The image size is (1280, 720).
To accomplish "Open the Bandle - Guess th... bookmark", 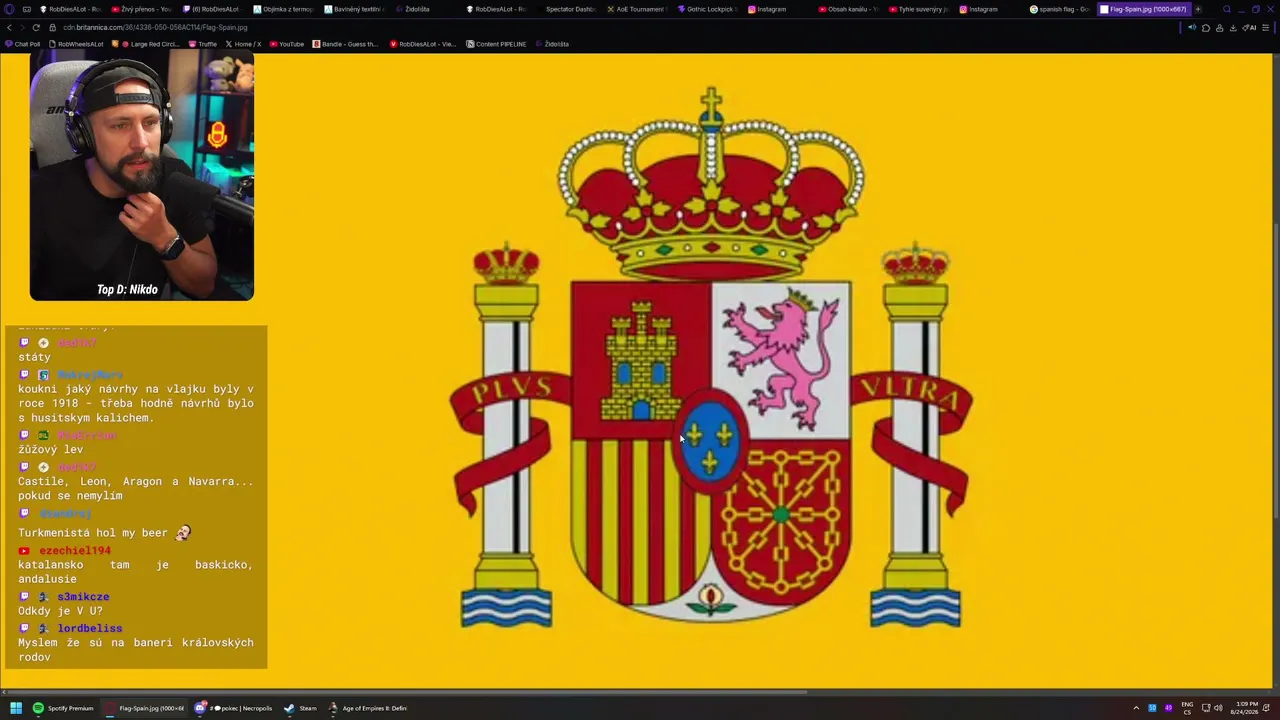I will (x=346, y=44).
